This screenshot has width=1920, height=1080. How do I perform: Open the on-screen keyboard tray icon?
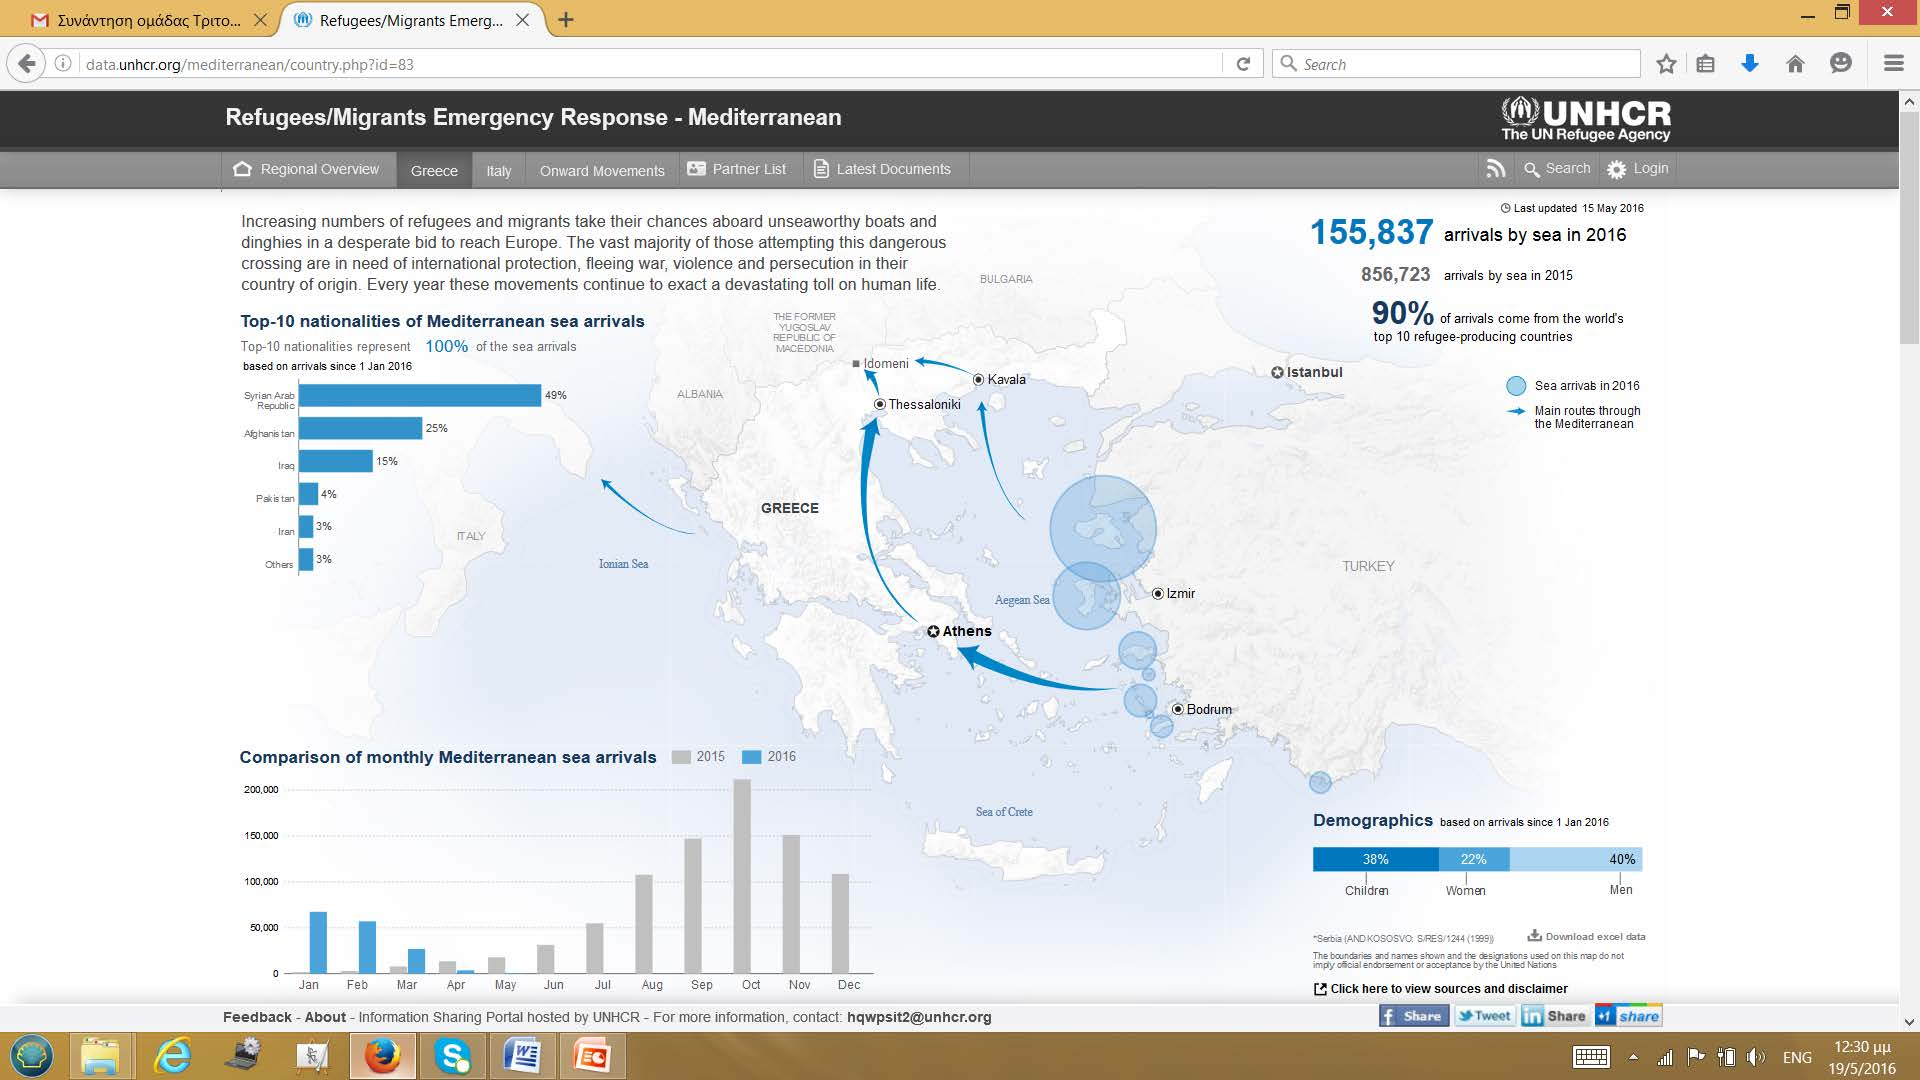coord(1591,1057)
